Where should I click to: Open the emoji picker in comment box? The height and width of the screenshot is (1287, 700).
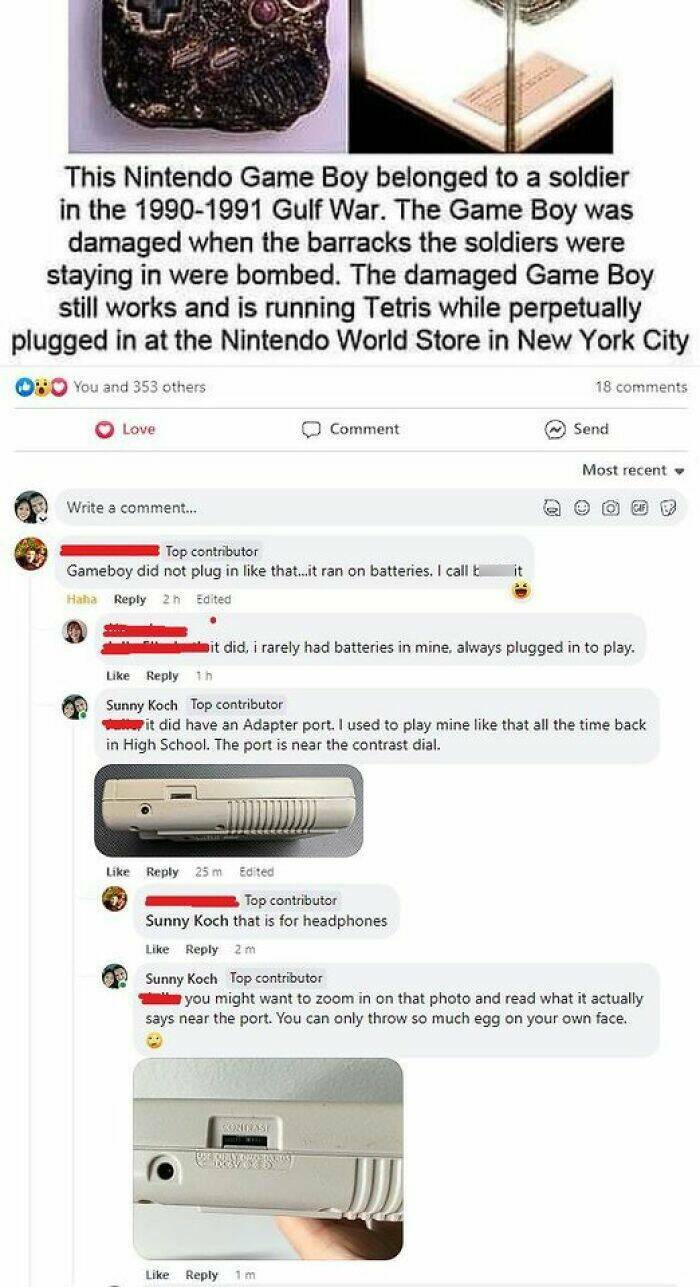[x=580, y=508]
